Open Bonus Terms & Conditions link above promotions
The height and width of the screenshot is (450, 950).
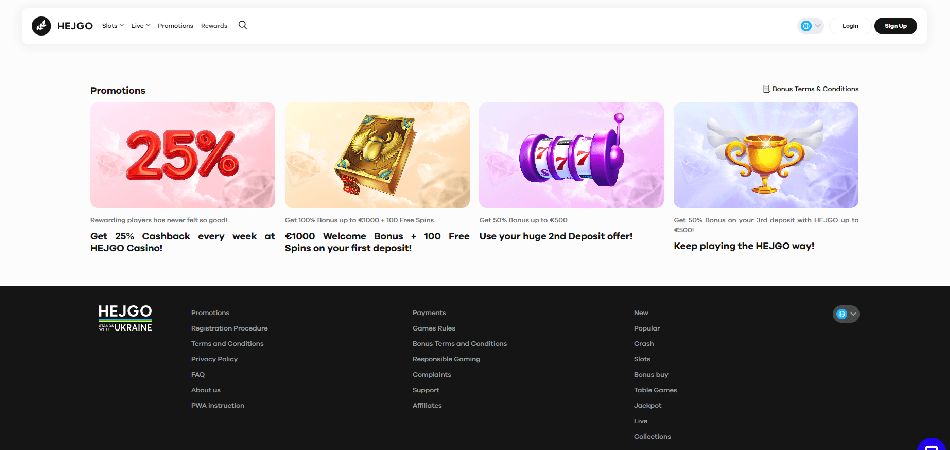click(x=810, y=89)
